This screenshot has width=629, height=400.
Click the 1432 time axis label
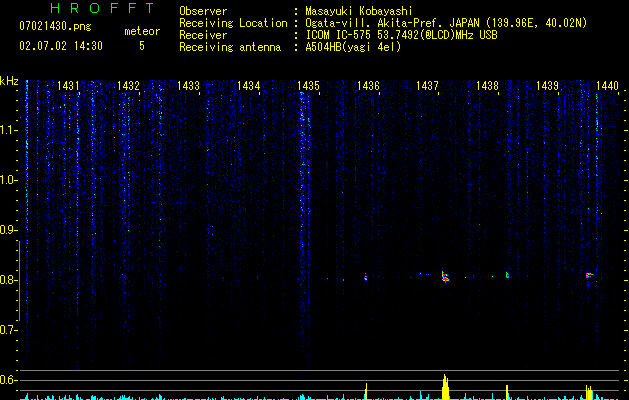tap(128, 86)
